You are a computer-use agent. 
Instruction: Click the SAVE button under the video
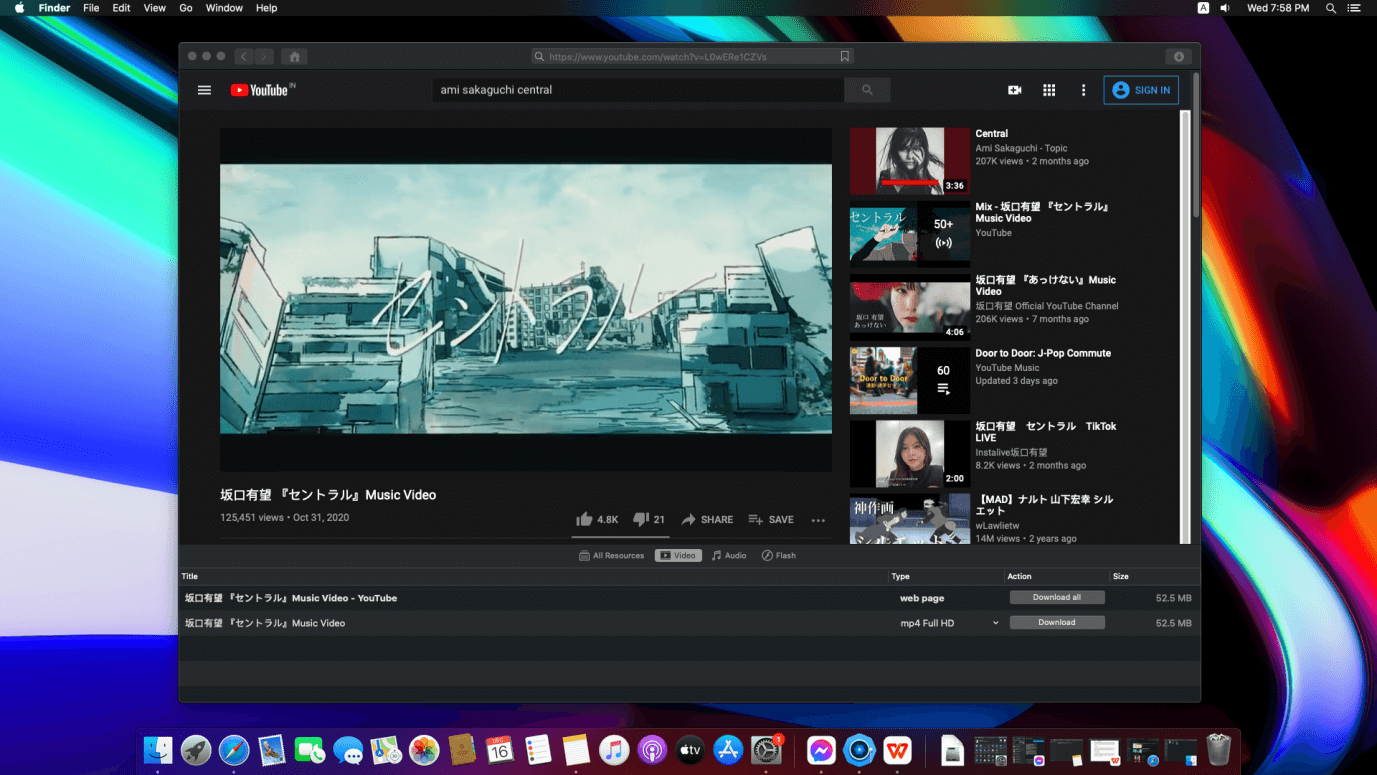pyautogui.click(x=771, y=519)
